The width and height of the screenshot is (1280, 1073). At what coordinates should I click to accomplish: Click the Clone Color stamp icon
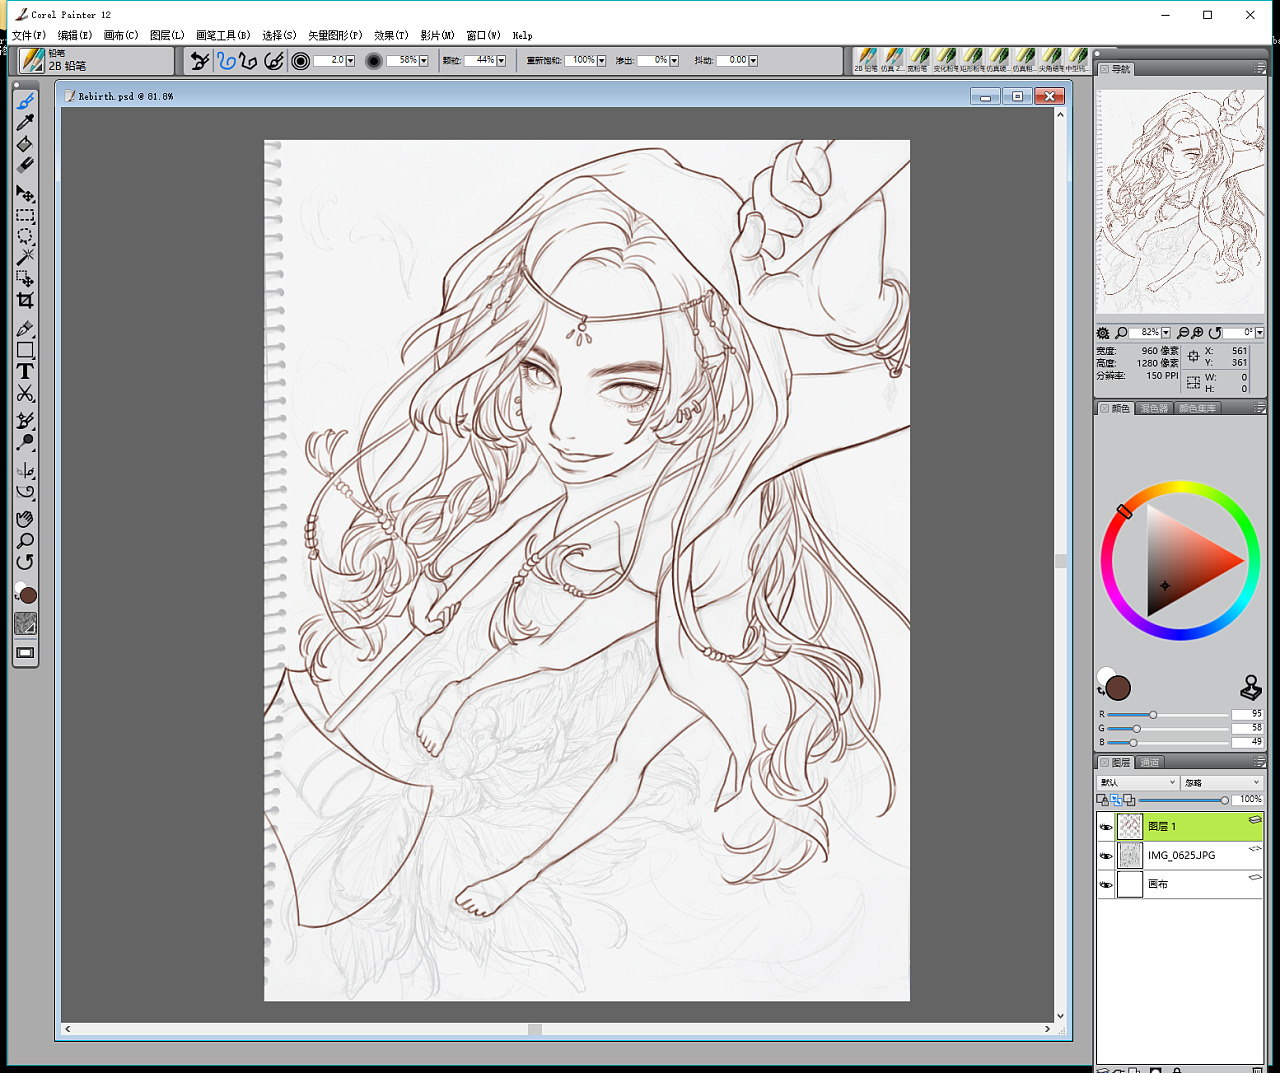pyautogui.click(x=1251, y=687)
